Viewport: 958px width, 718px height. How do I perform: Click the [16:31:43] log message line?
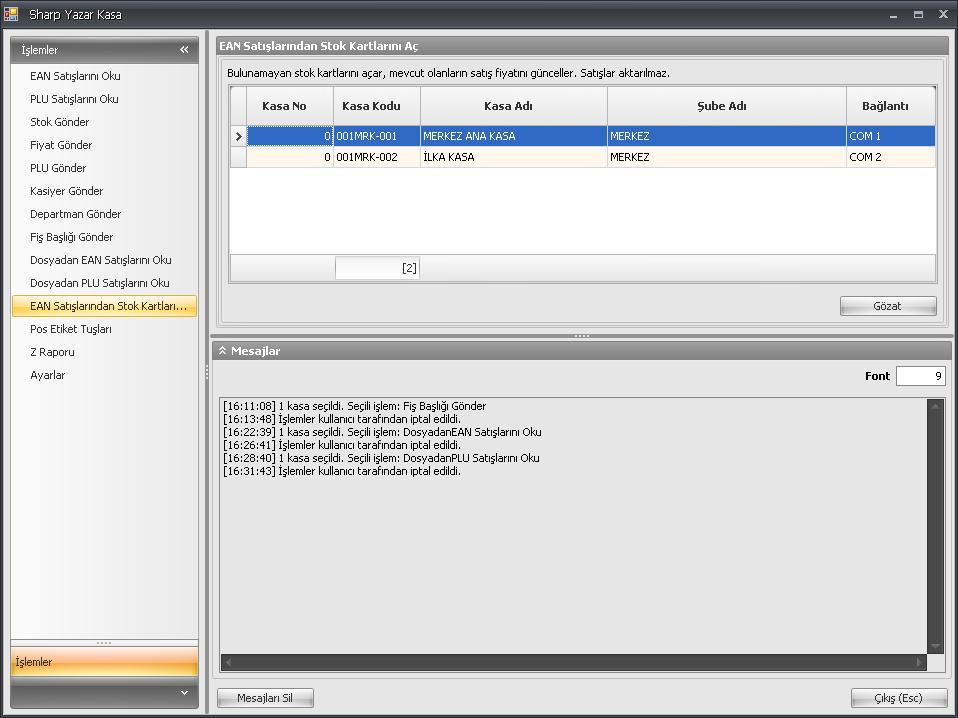[342, 471]
